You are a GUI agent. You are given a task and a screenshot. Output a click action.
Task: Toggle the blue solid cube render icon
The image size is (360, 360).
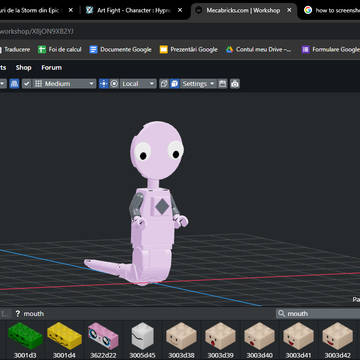175,84
